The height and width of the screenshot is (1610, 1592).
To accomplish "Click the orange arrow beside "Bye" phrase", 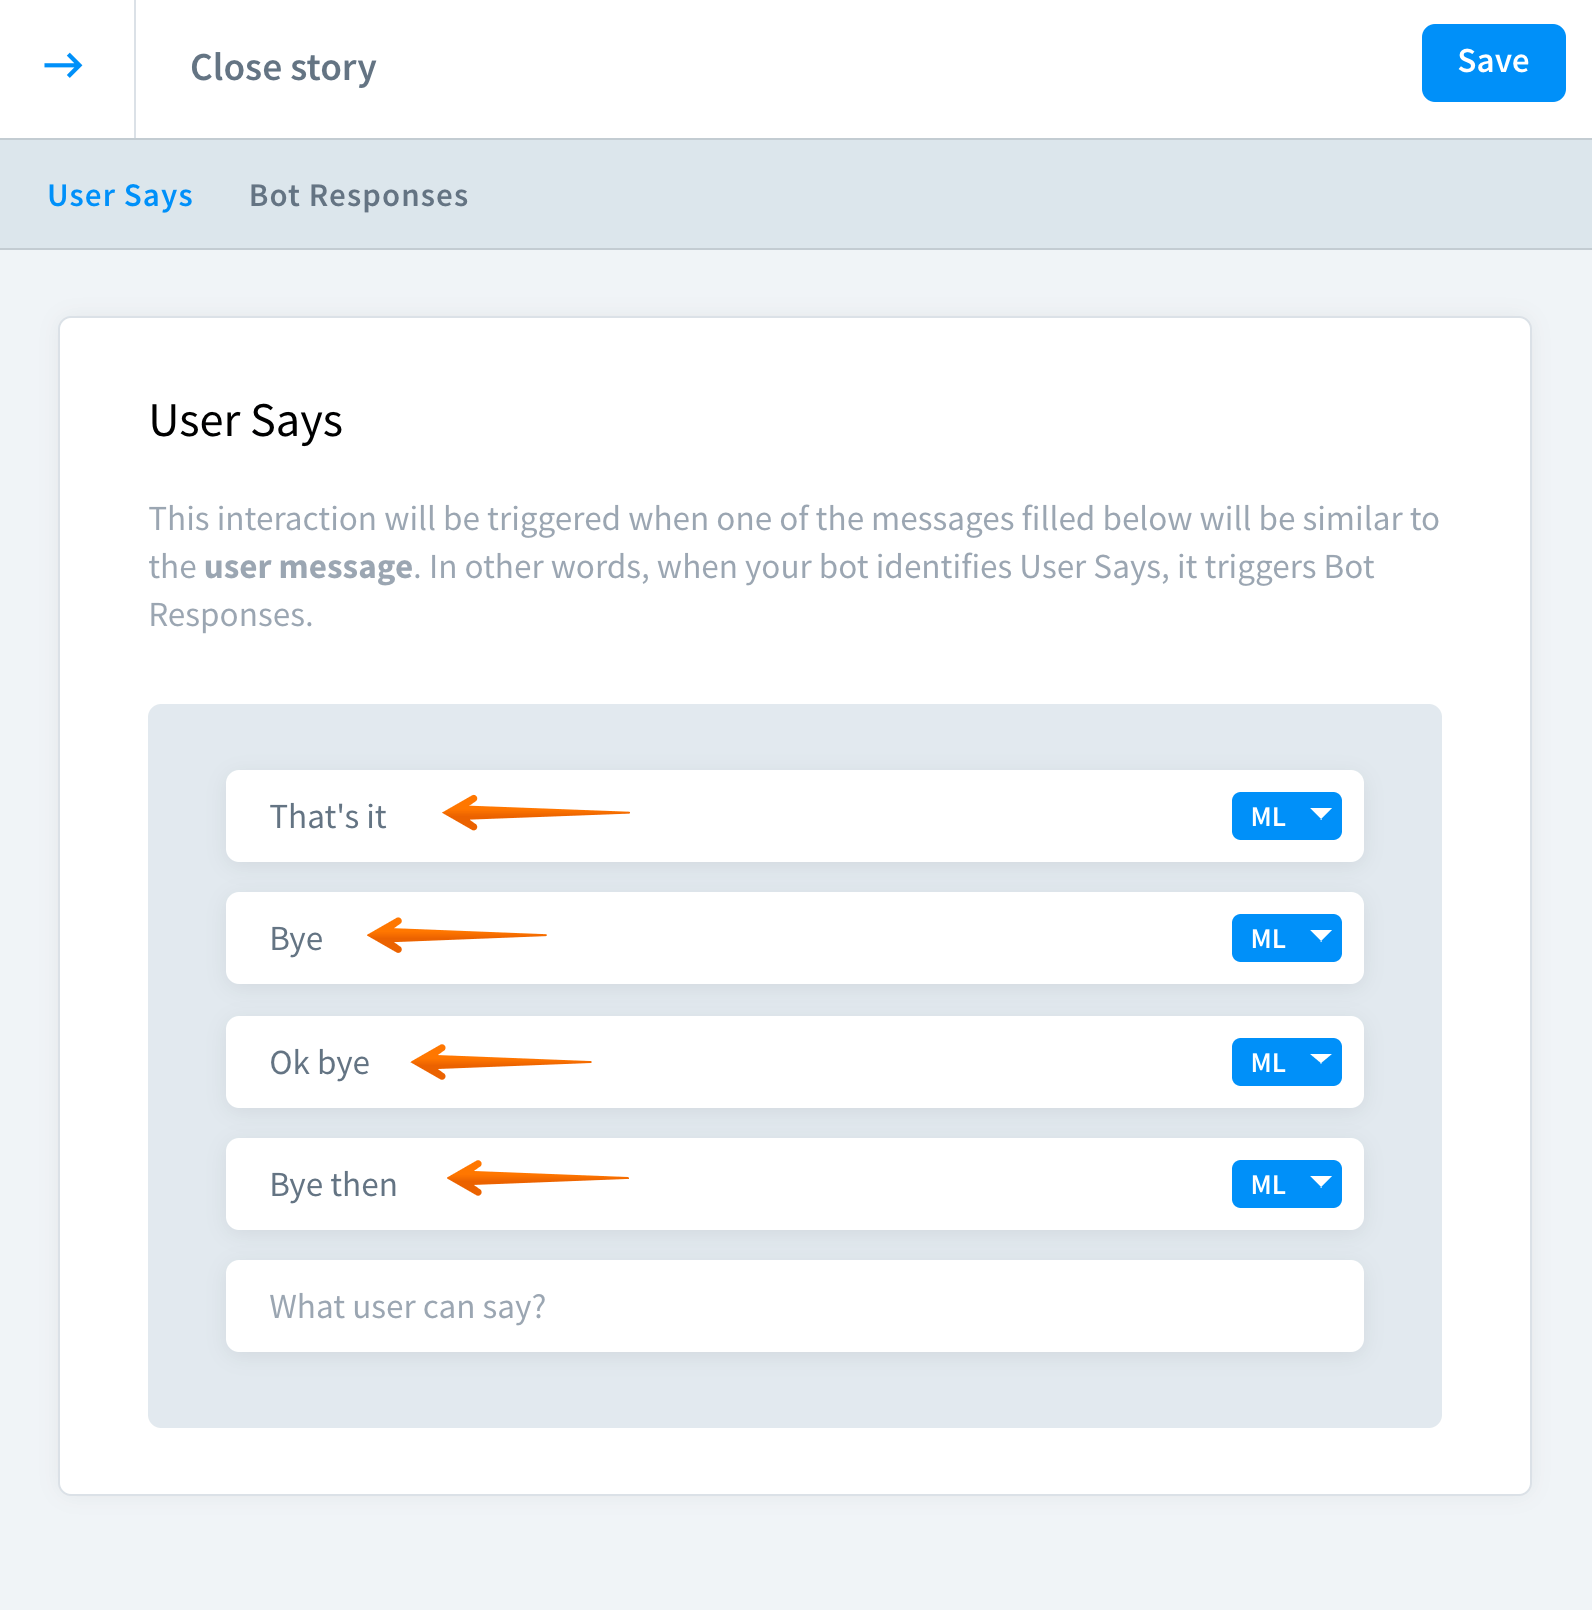I will 456,936.
